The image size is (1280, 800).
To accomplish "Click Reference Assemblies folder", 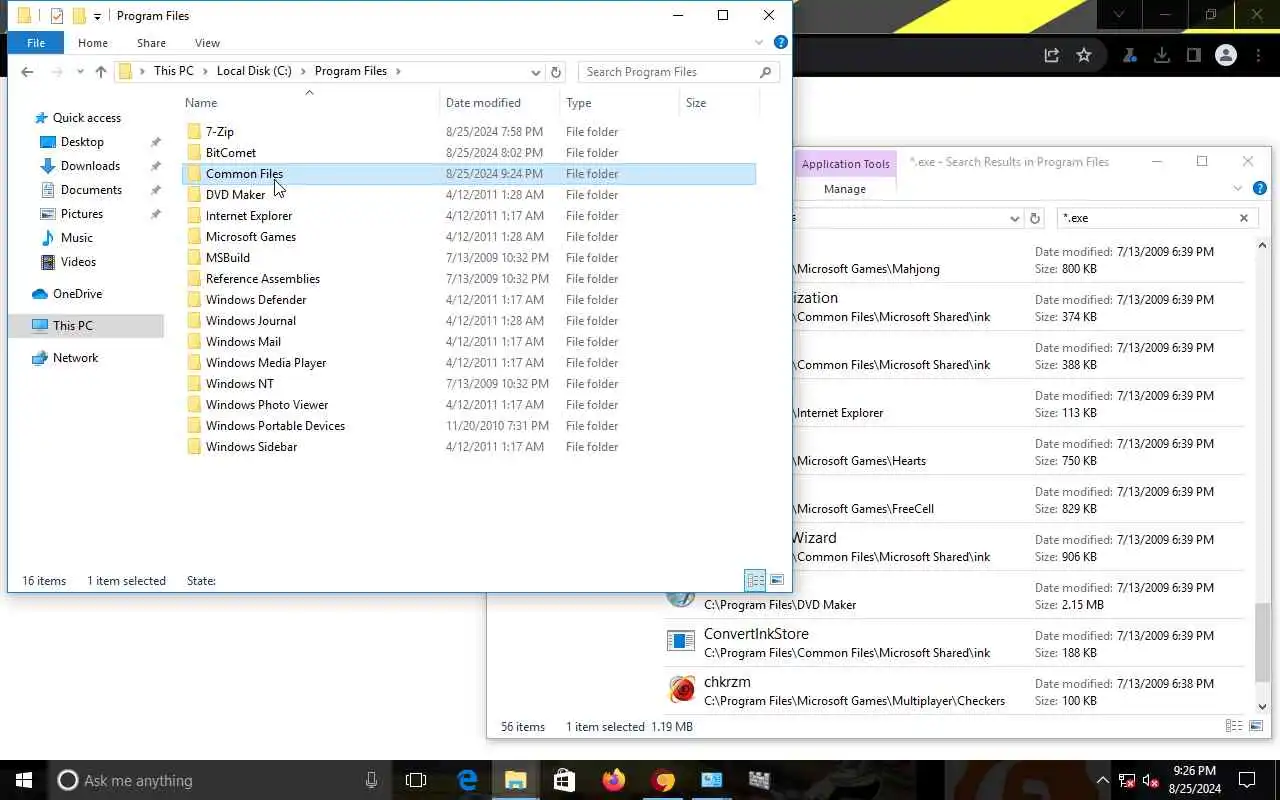I will tap(470, 279).
